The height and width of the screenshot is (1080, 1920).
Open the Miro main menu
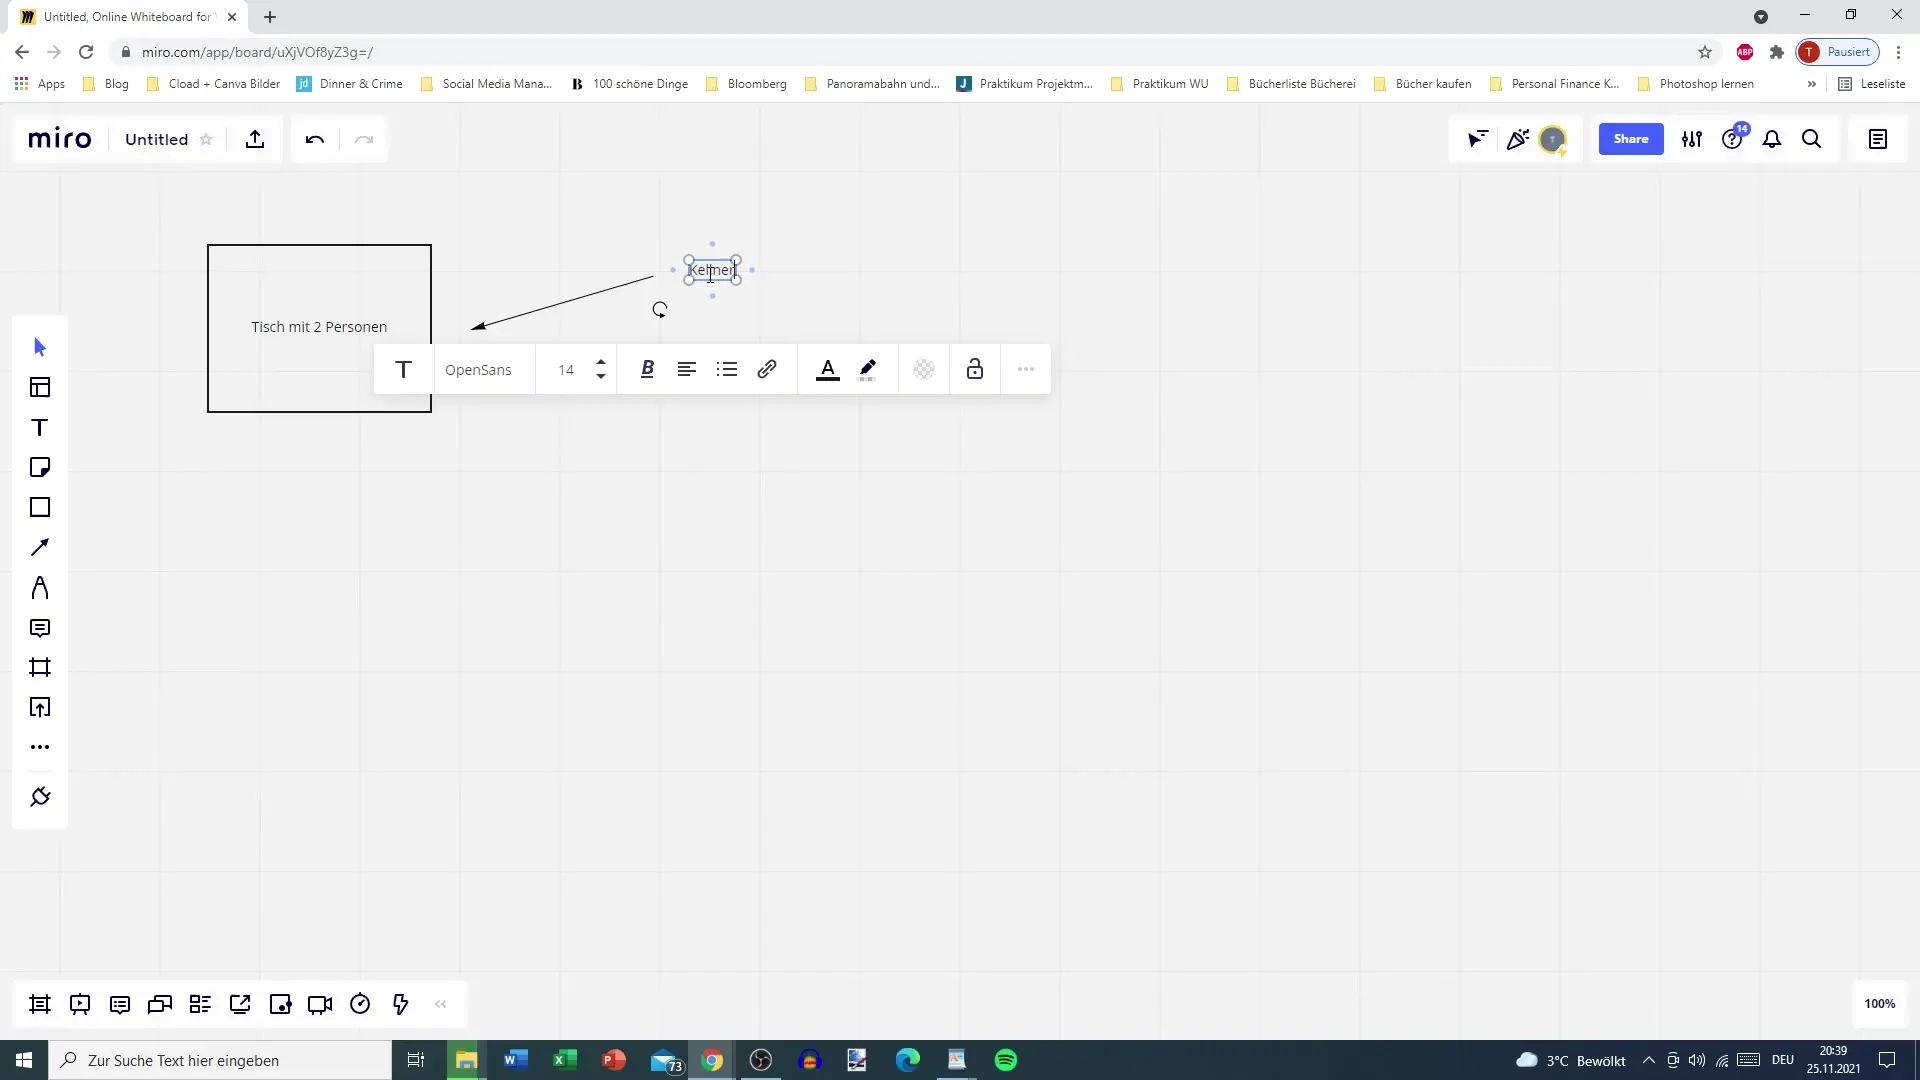coord(58,138)
